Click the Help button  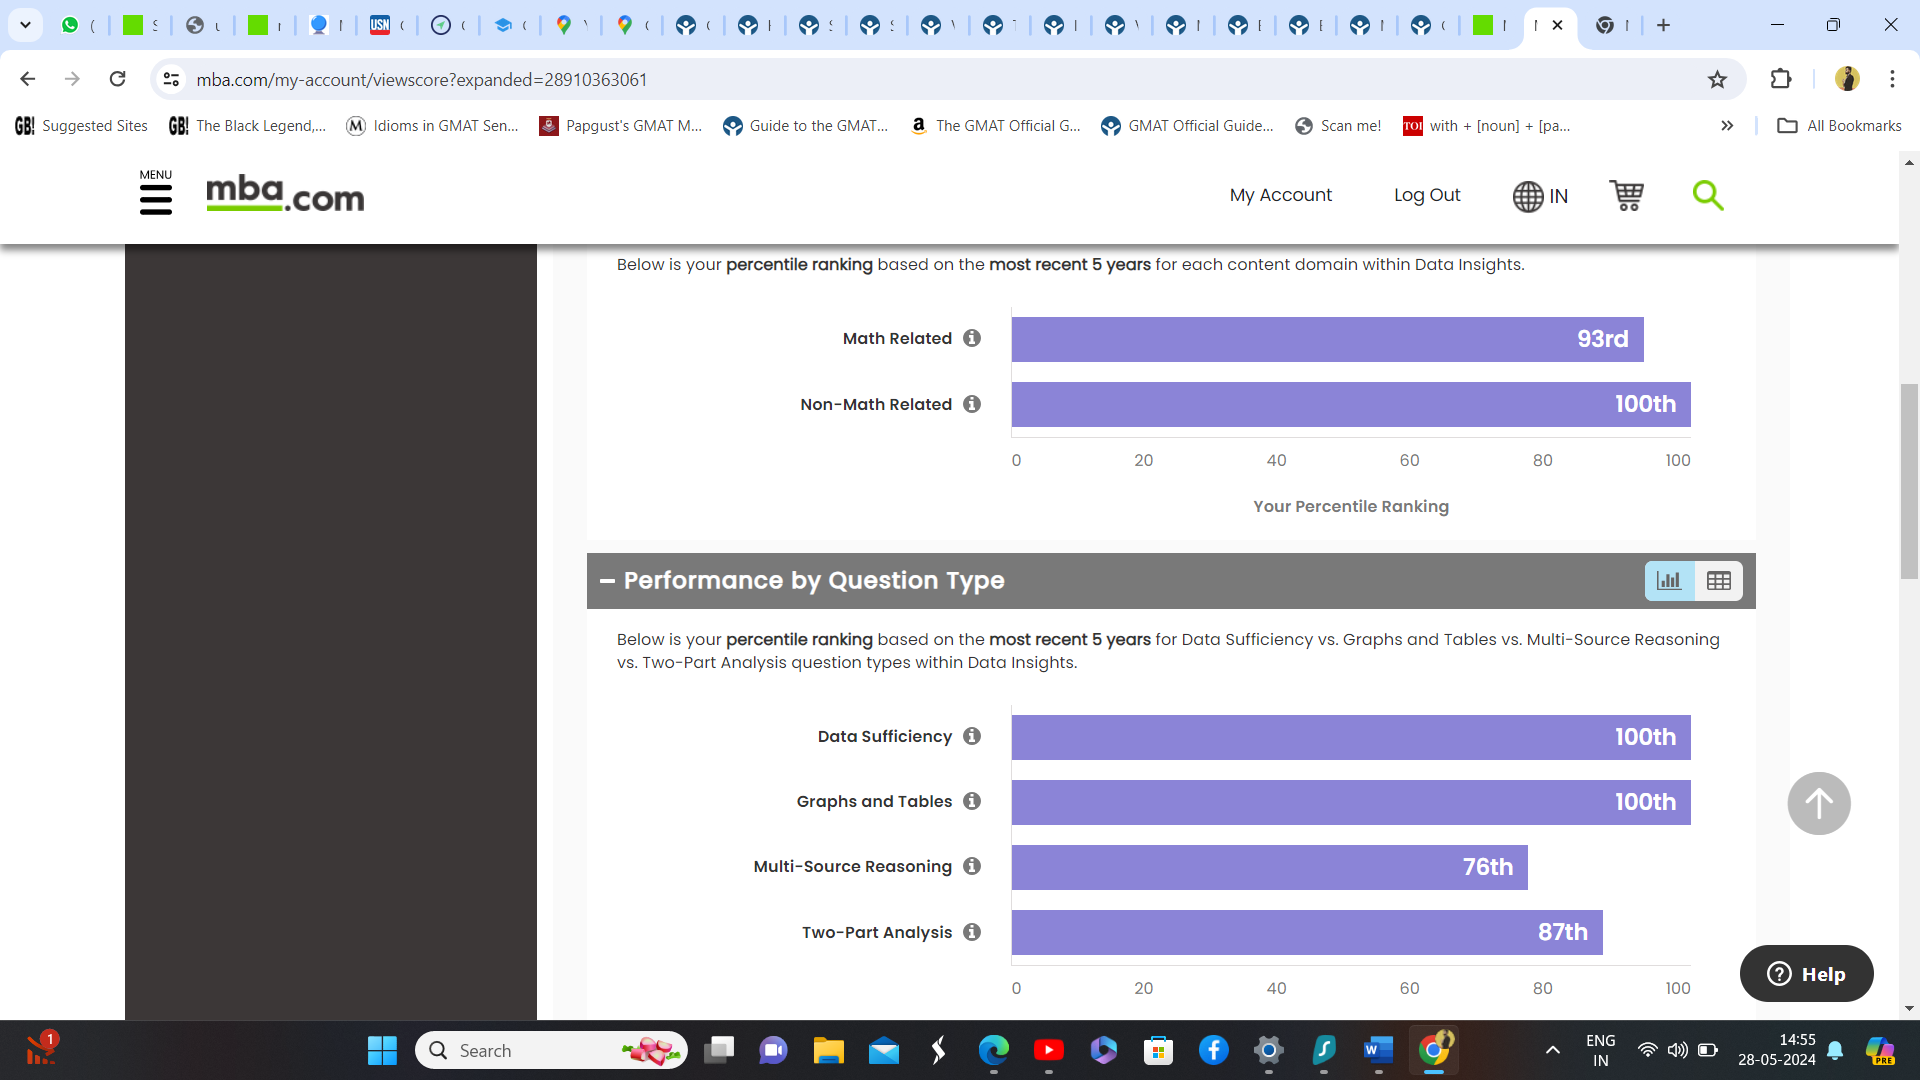tap(1806, 973)
